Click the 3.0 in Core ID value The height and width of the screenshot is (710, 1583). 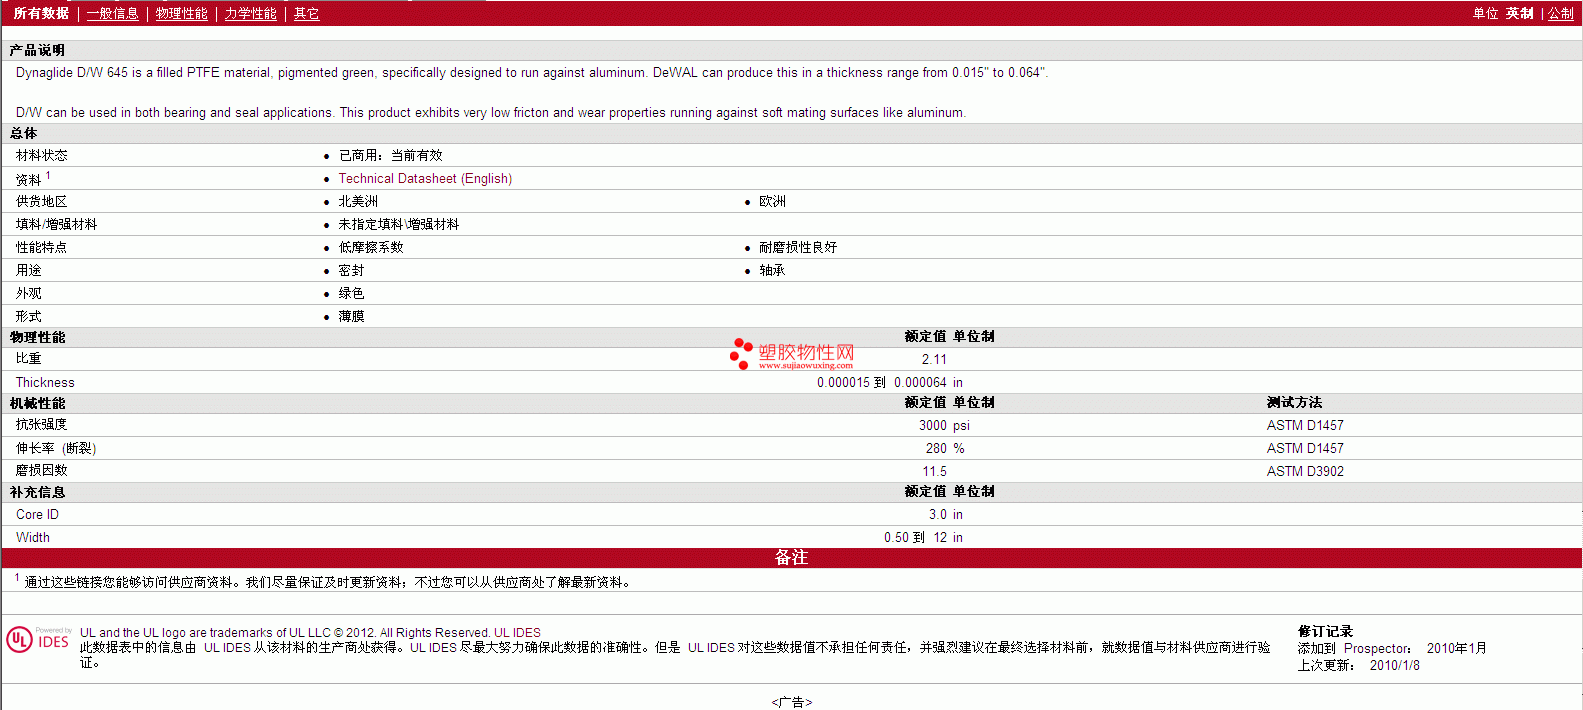(x=945, y=514)
